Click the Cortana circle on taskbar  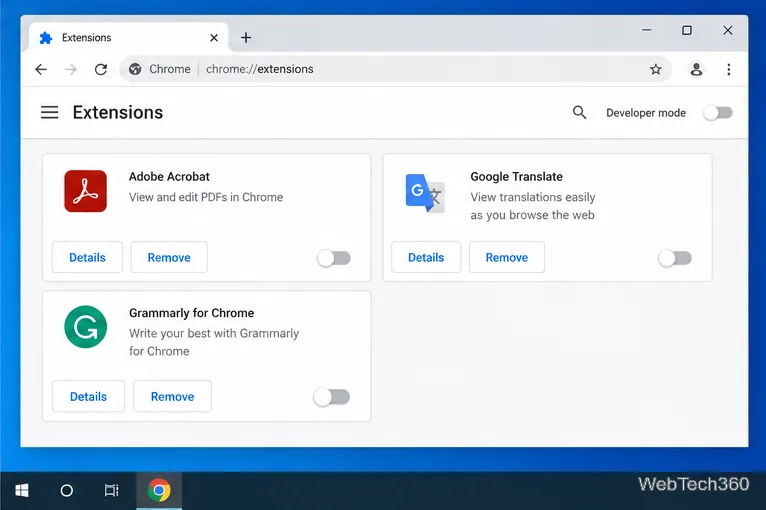[x=66, y=490]
